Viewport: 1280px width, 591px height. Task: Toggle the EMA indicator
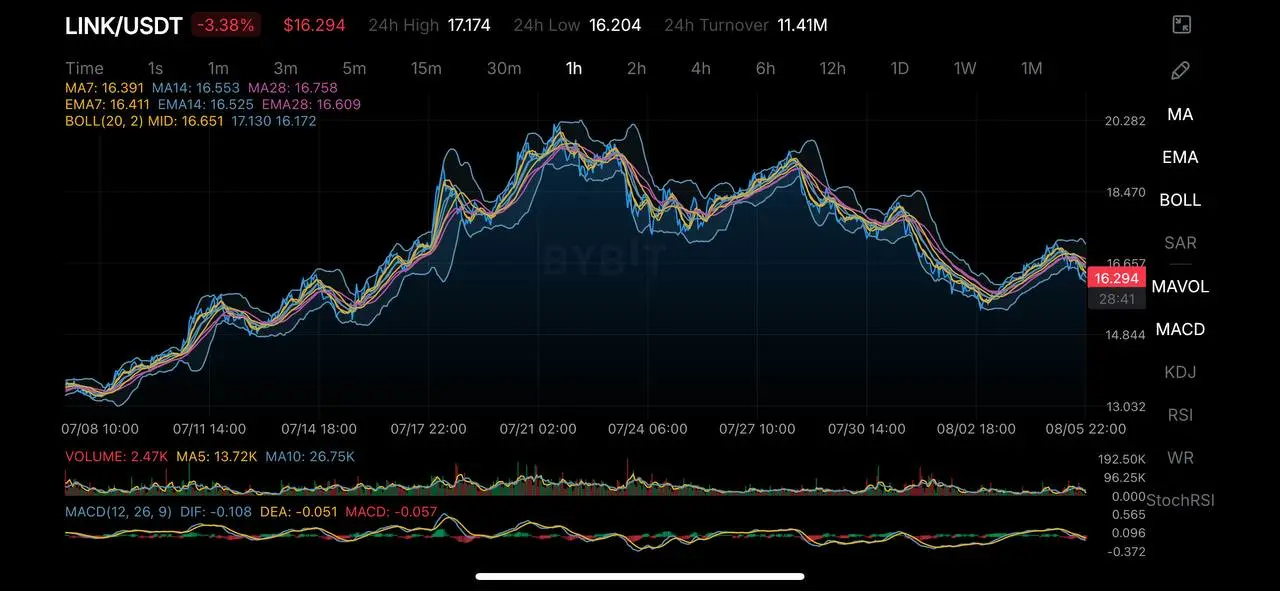point(1180,157)
